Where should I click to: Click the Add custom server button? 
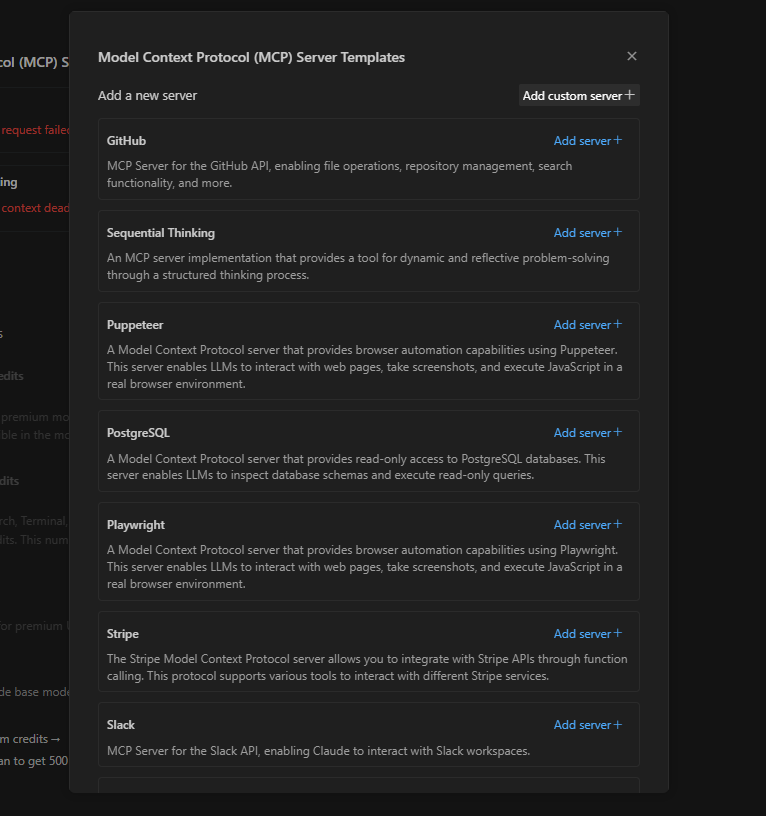(579, 95)
